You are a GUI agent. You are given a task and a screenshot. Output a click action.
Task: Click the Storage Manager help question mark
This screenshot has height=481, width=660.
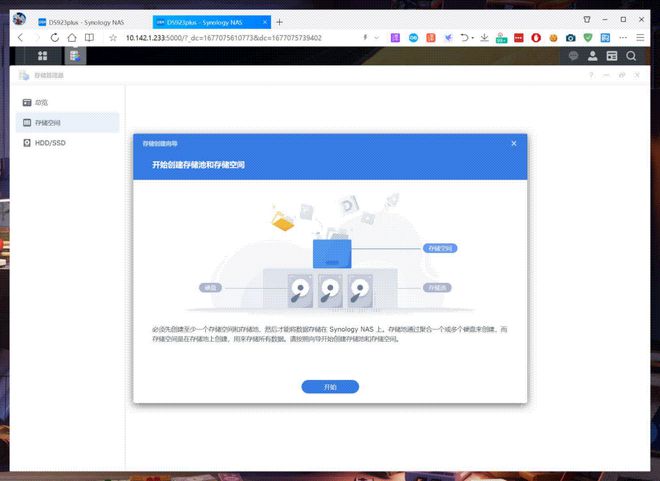(x=591, y=75)
